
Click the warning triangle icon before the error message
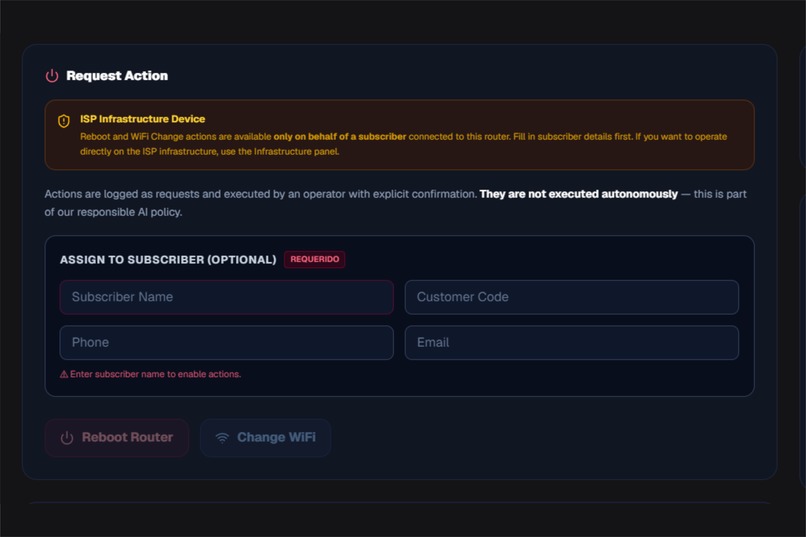64,375
